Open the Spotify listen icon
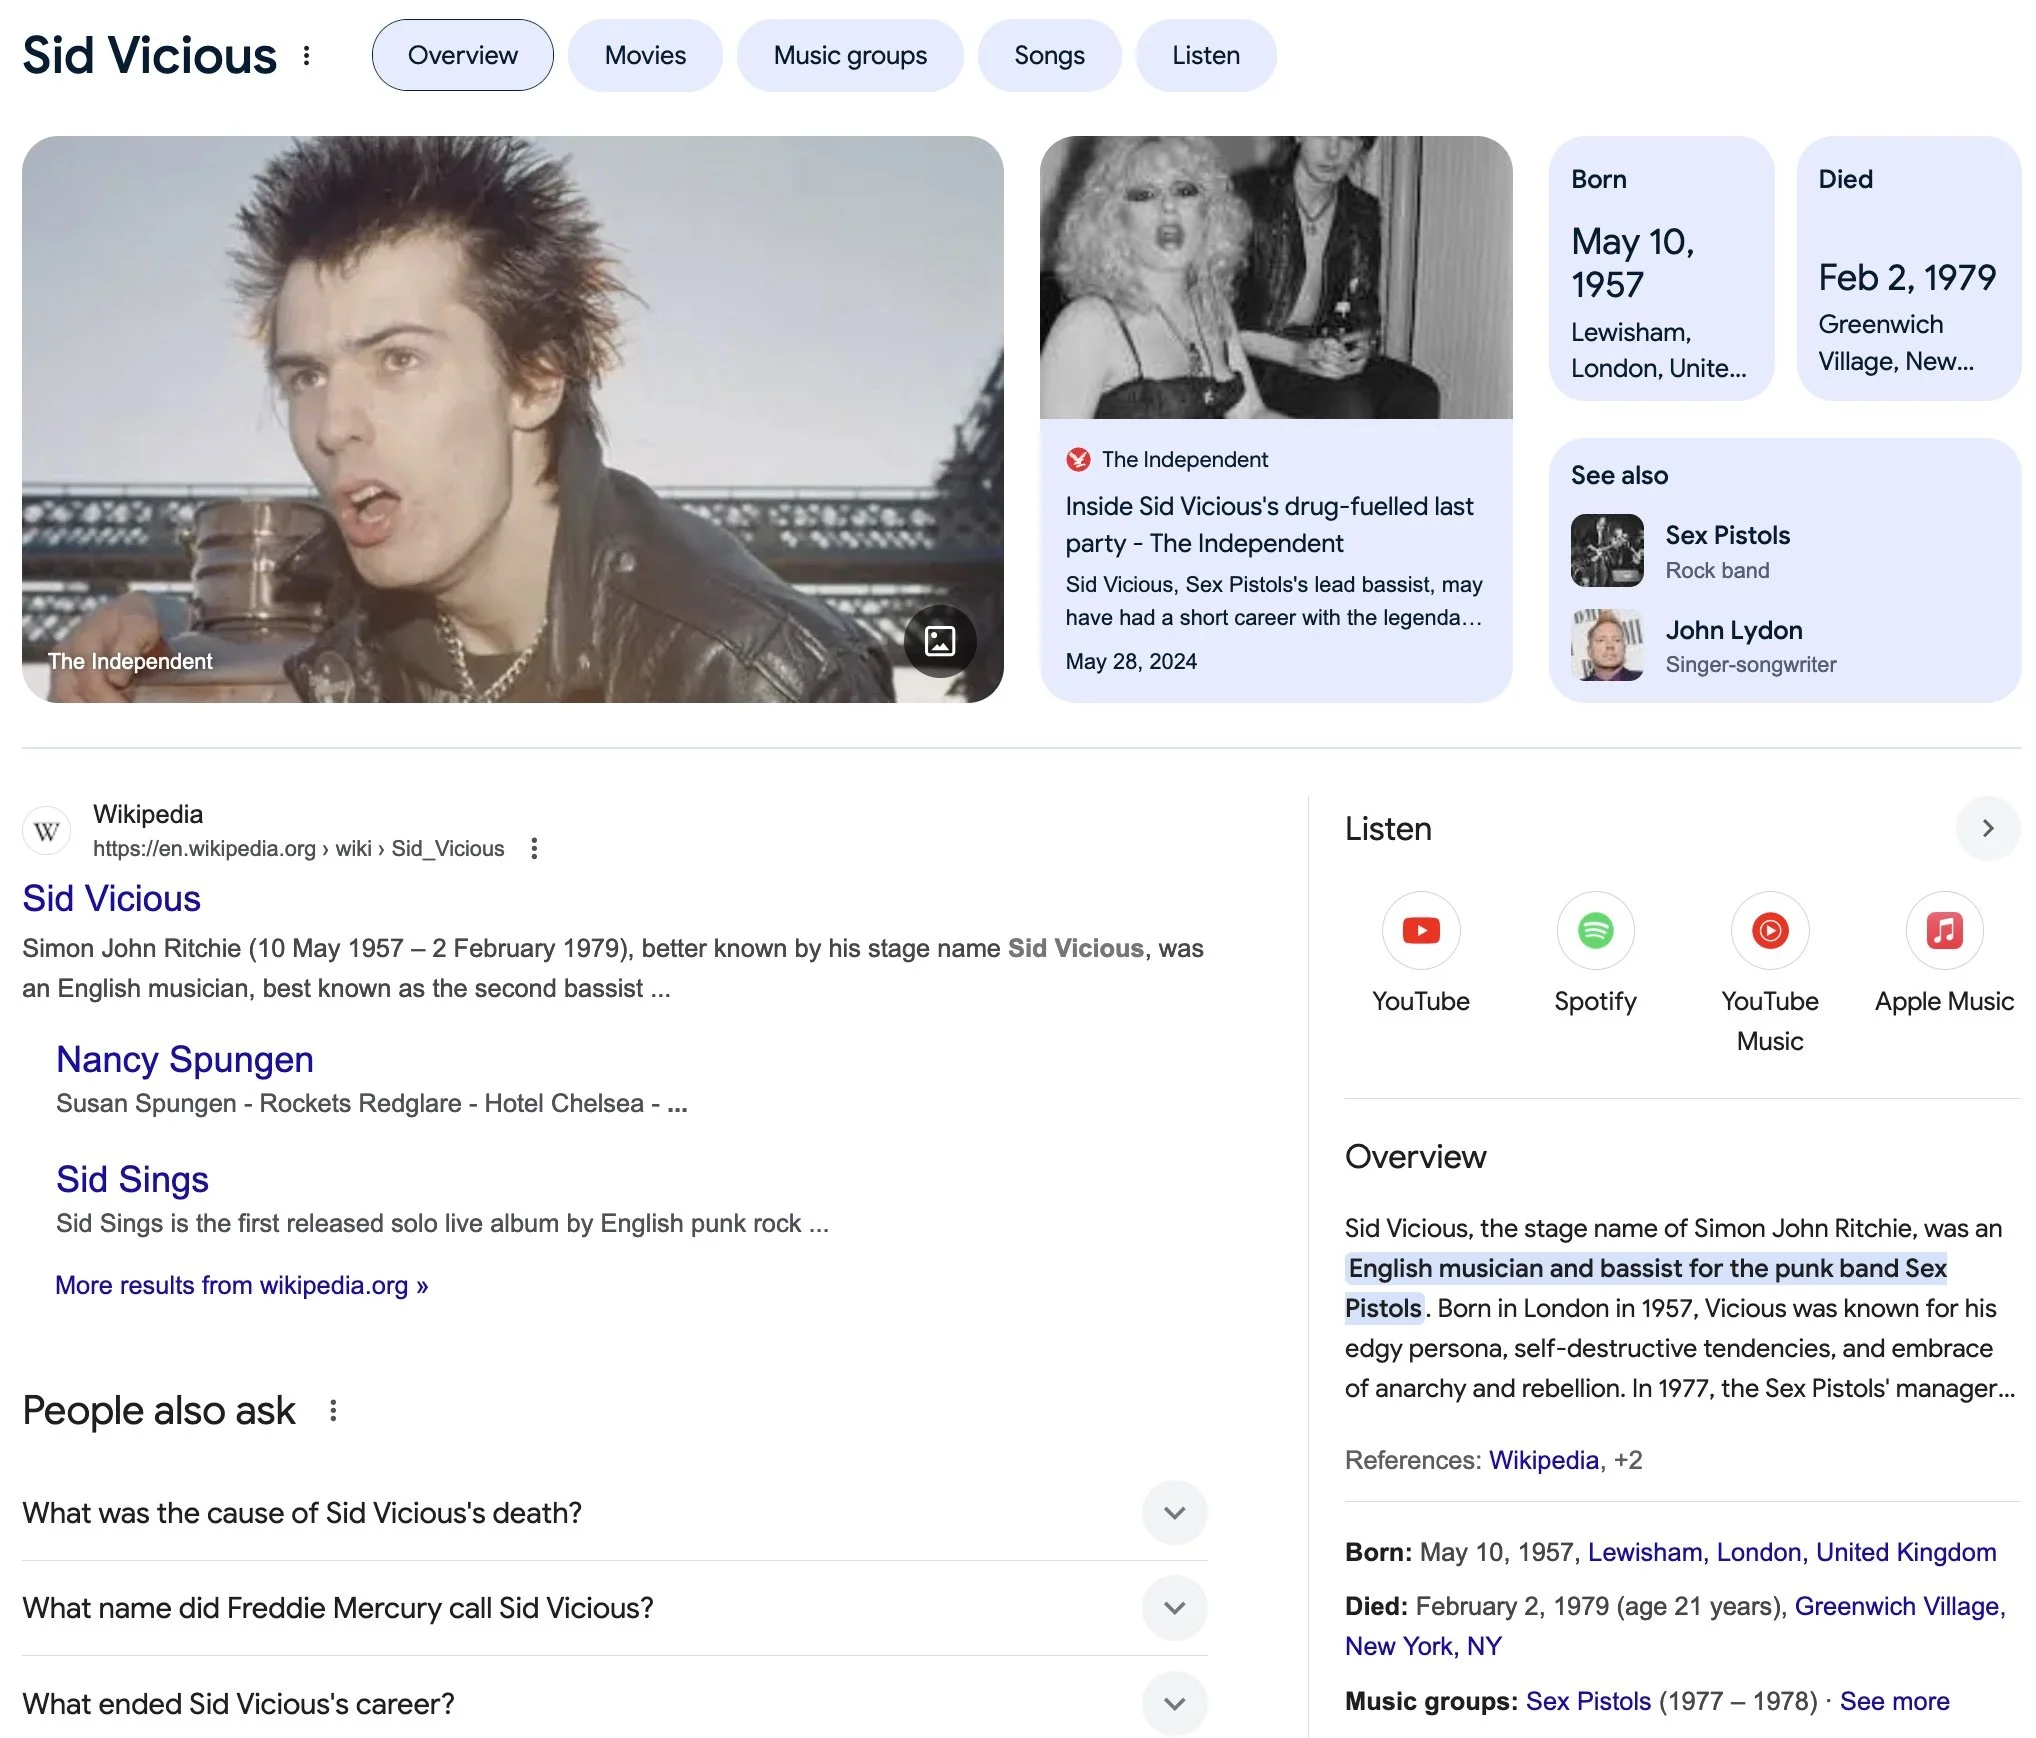This screenshot has height=1738, width=2036. [x=1595, y=931]
